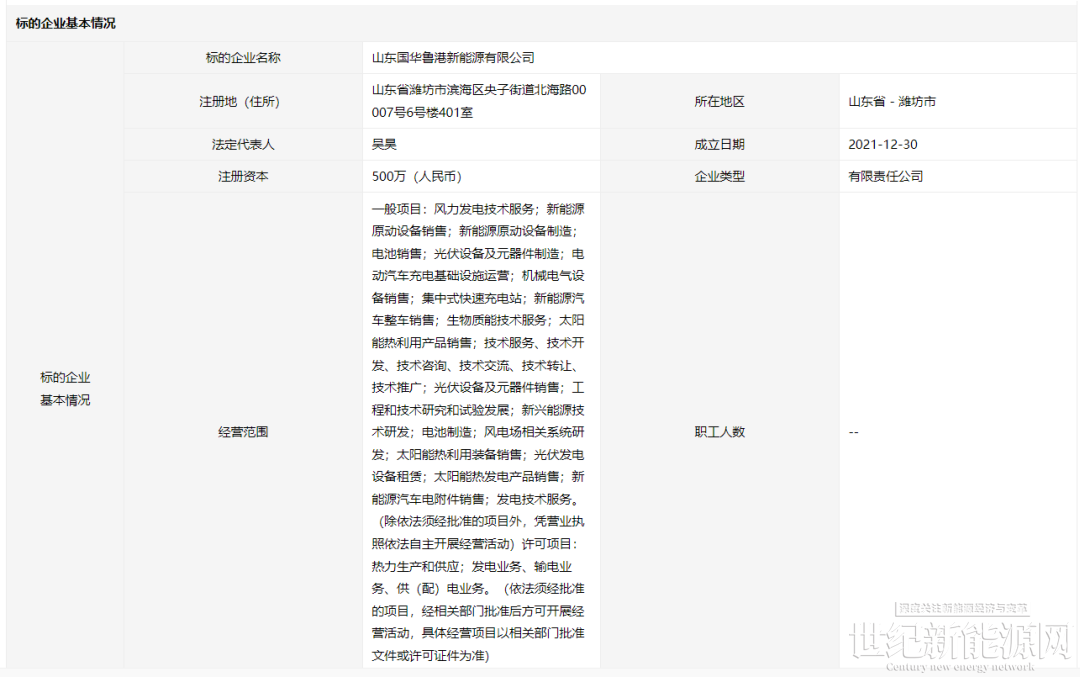
Task: Select the 标的企业名称 label cell
Action: (x=243, y=58)
